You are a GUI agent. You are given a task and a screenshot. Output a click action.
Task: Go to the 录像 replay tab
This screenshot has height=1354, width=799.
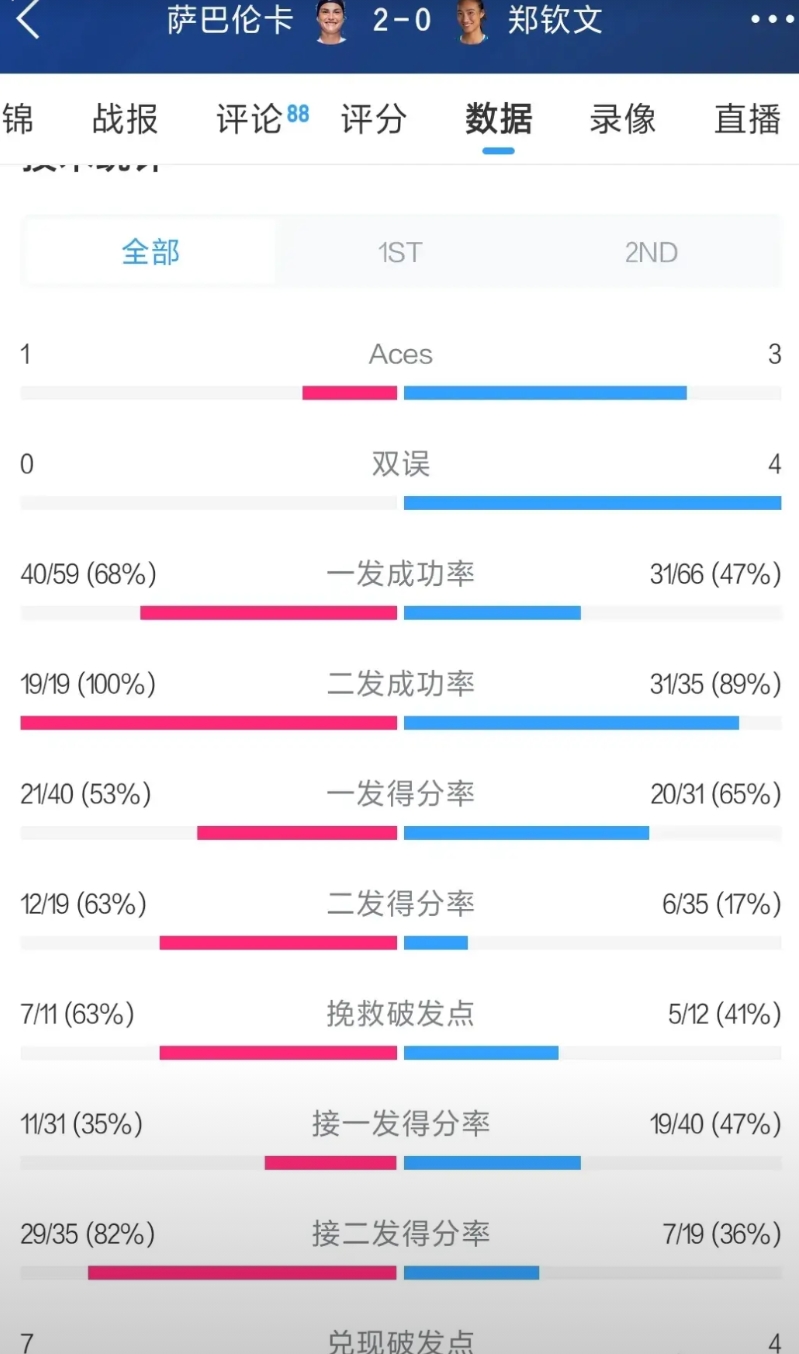(x=622, y=119)
